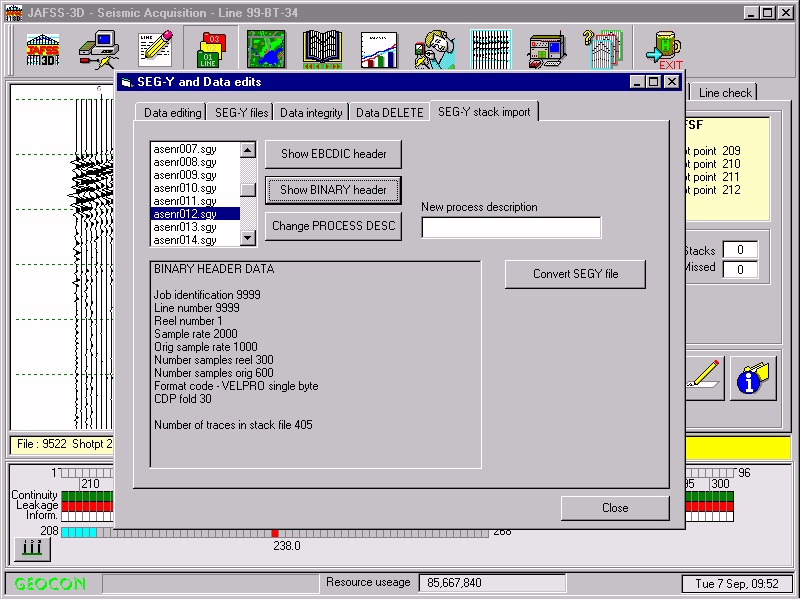Select asenr010.sgy in file list

[195, 188]
